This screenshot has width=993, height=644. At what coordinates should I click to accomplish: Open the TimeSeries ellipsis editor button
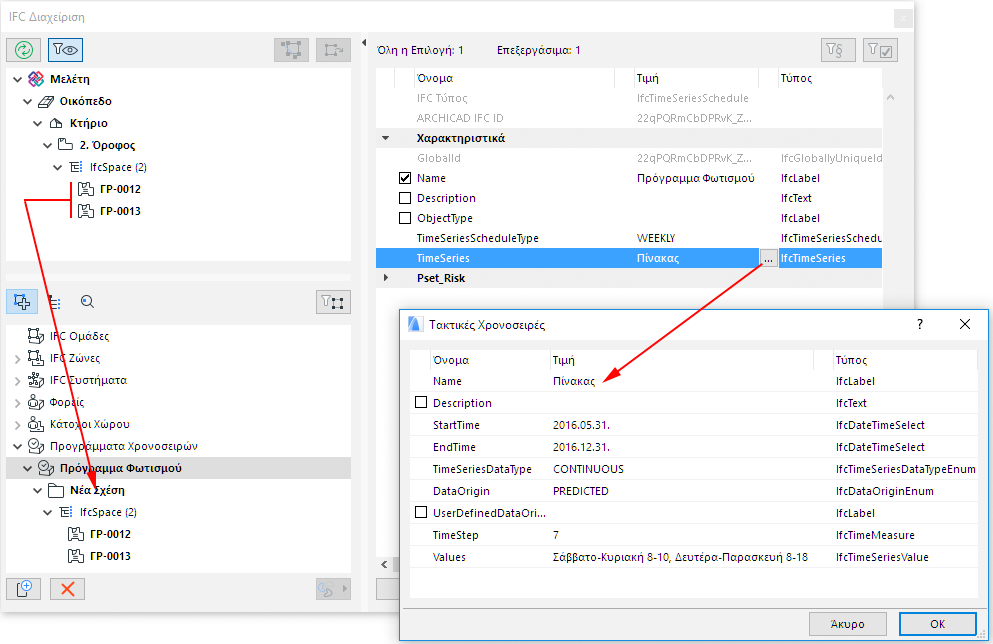coord(768,258)
